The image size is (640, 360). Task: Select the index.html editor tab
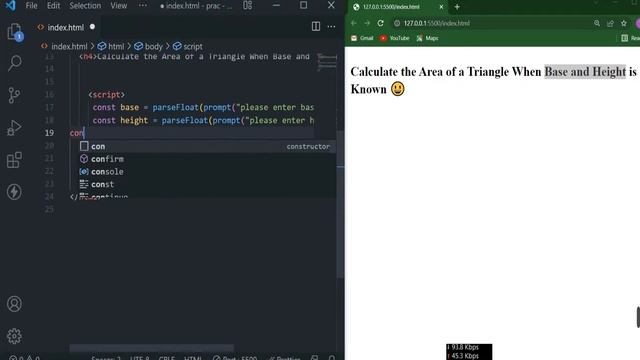click(65, 27)
